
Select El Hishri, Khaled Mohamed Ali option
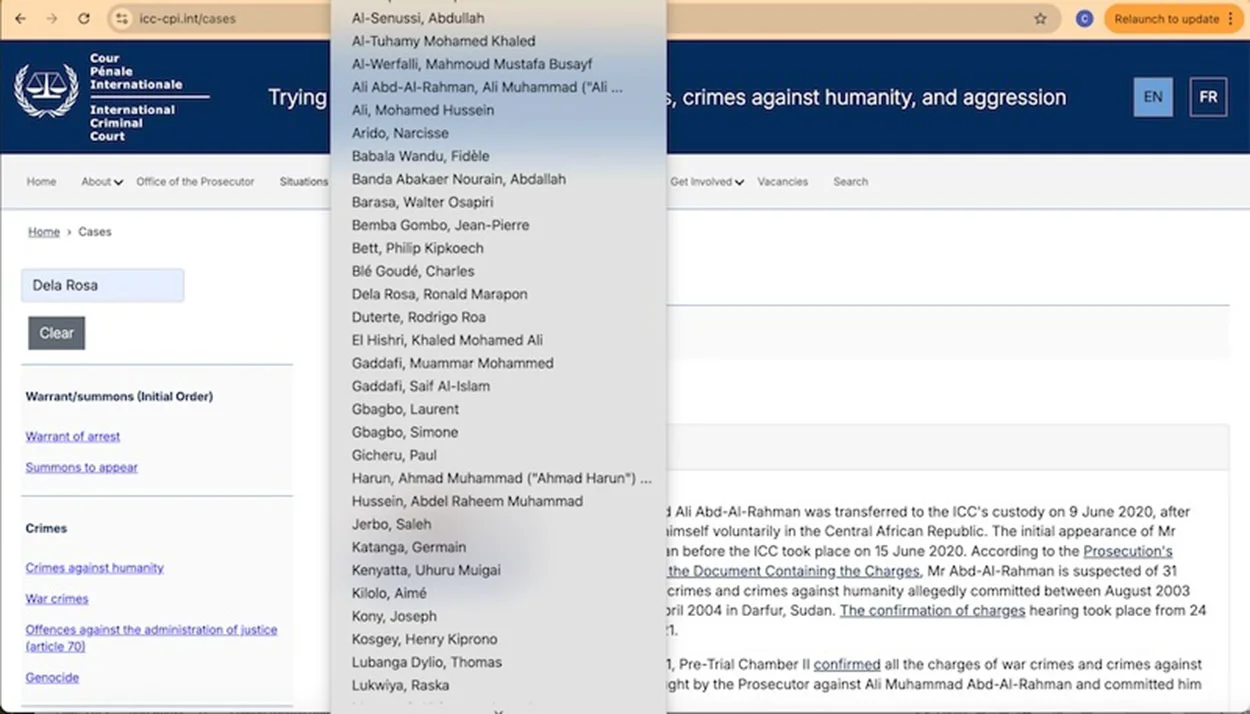pyautogui.click(x=498, y=340)
